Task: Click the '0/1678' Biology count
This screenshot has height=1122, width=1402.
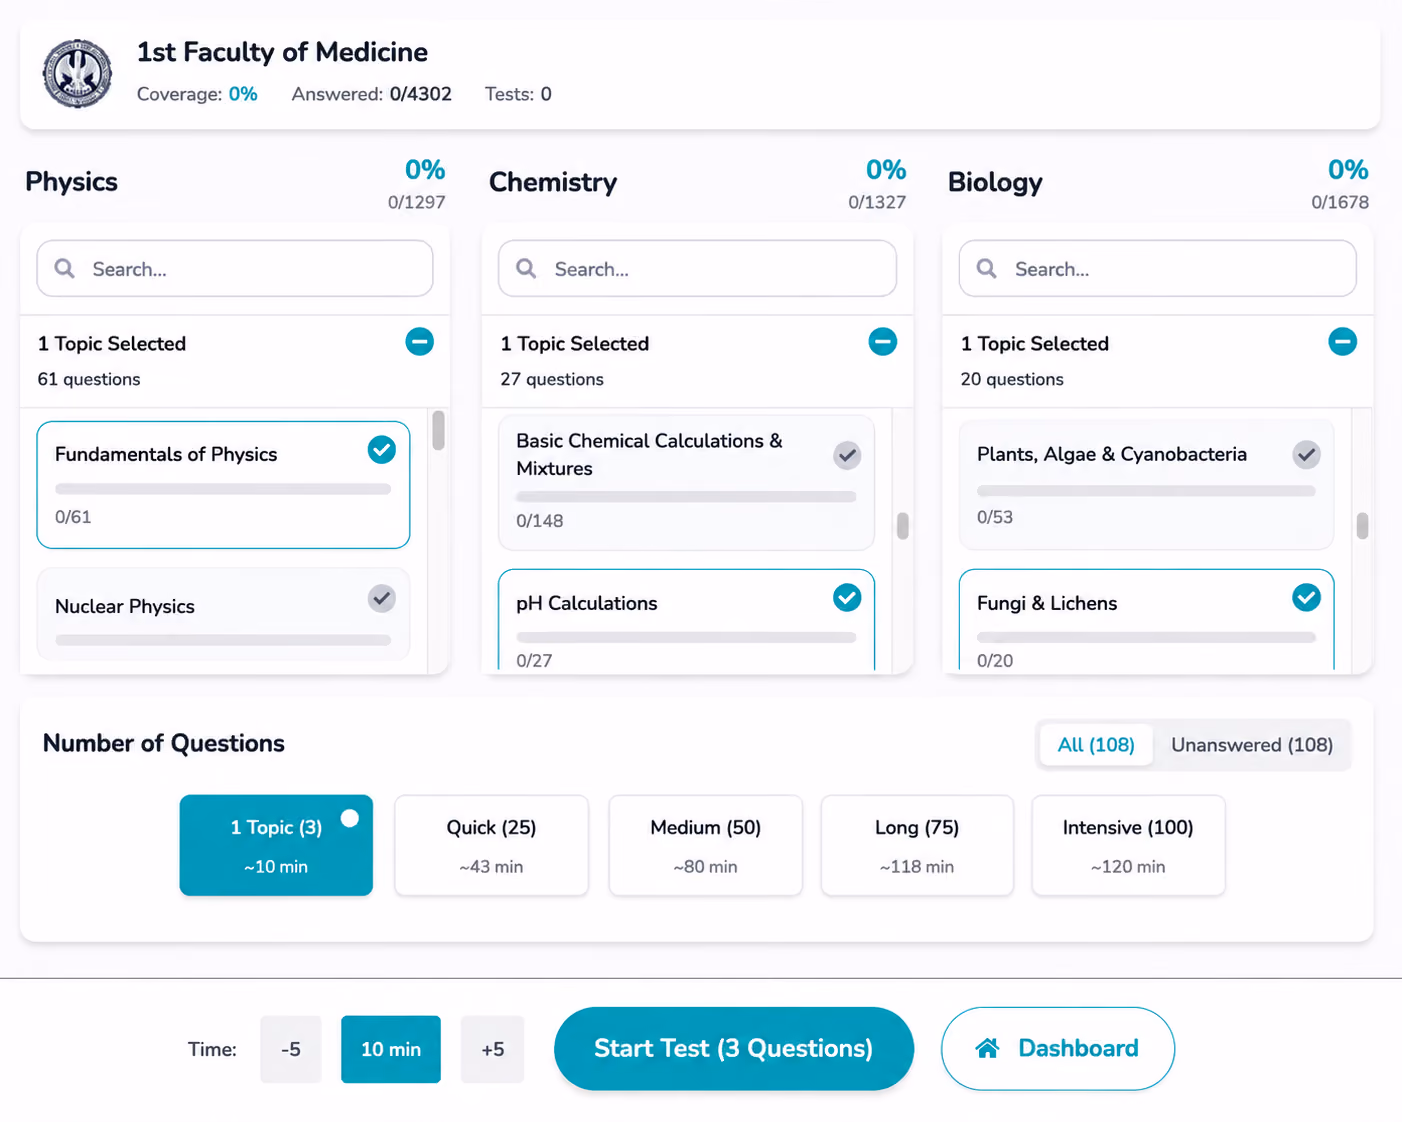Action: click(x=1340, y=202)
